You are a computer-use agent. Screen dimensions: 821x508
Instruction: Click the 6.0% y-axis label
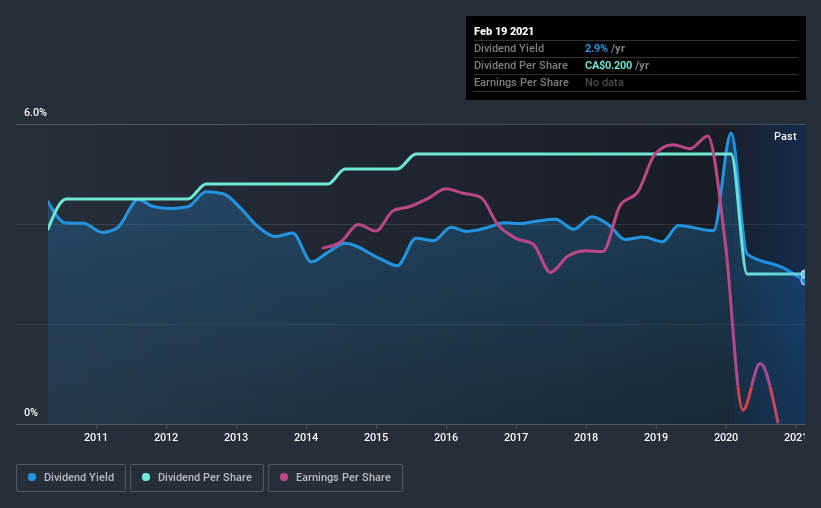[x=35, y=113]
